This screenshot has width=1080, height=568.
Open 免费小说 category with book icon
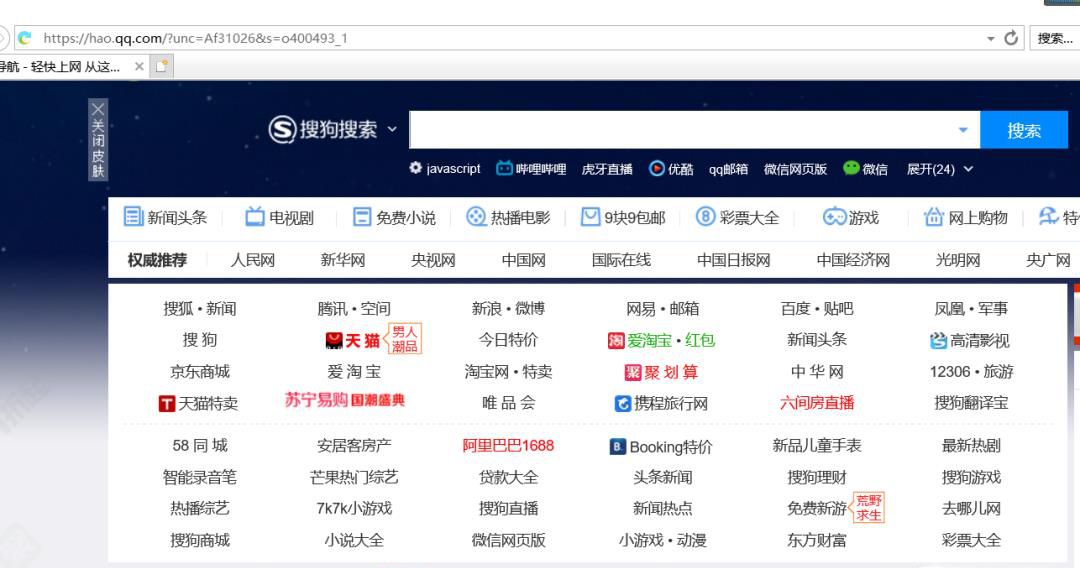(394, 218)
